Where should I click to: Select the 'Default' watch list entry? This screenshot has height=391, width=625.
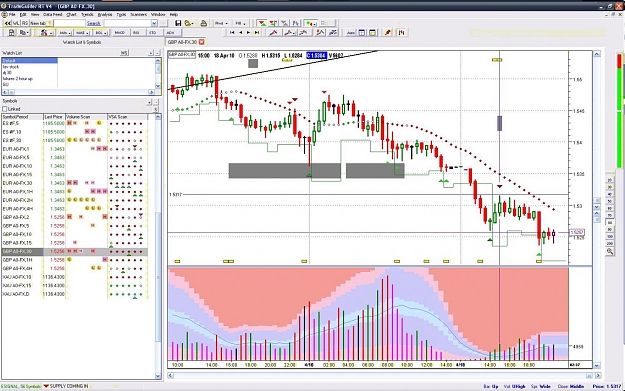pos(29,61)
